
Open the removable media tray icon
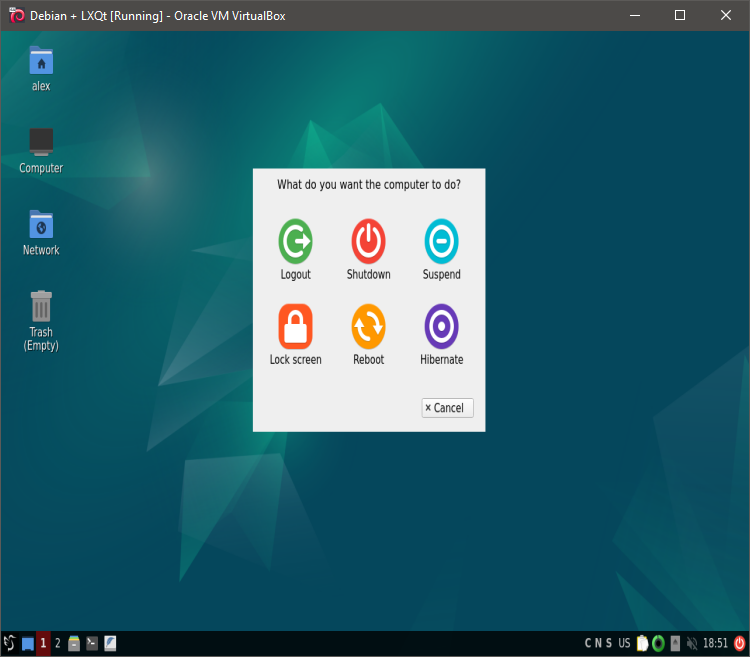click(x=675, y=643)
